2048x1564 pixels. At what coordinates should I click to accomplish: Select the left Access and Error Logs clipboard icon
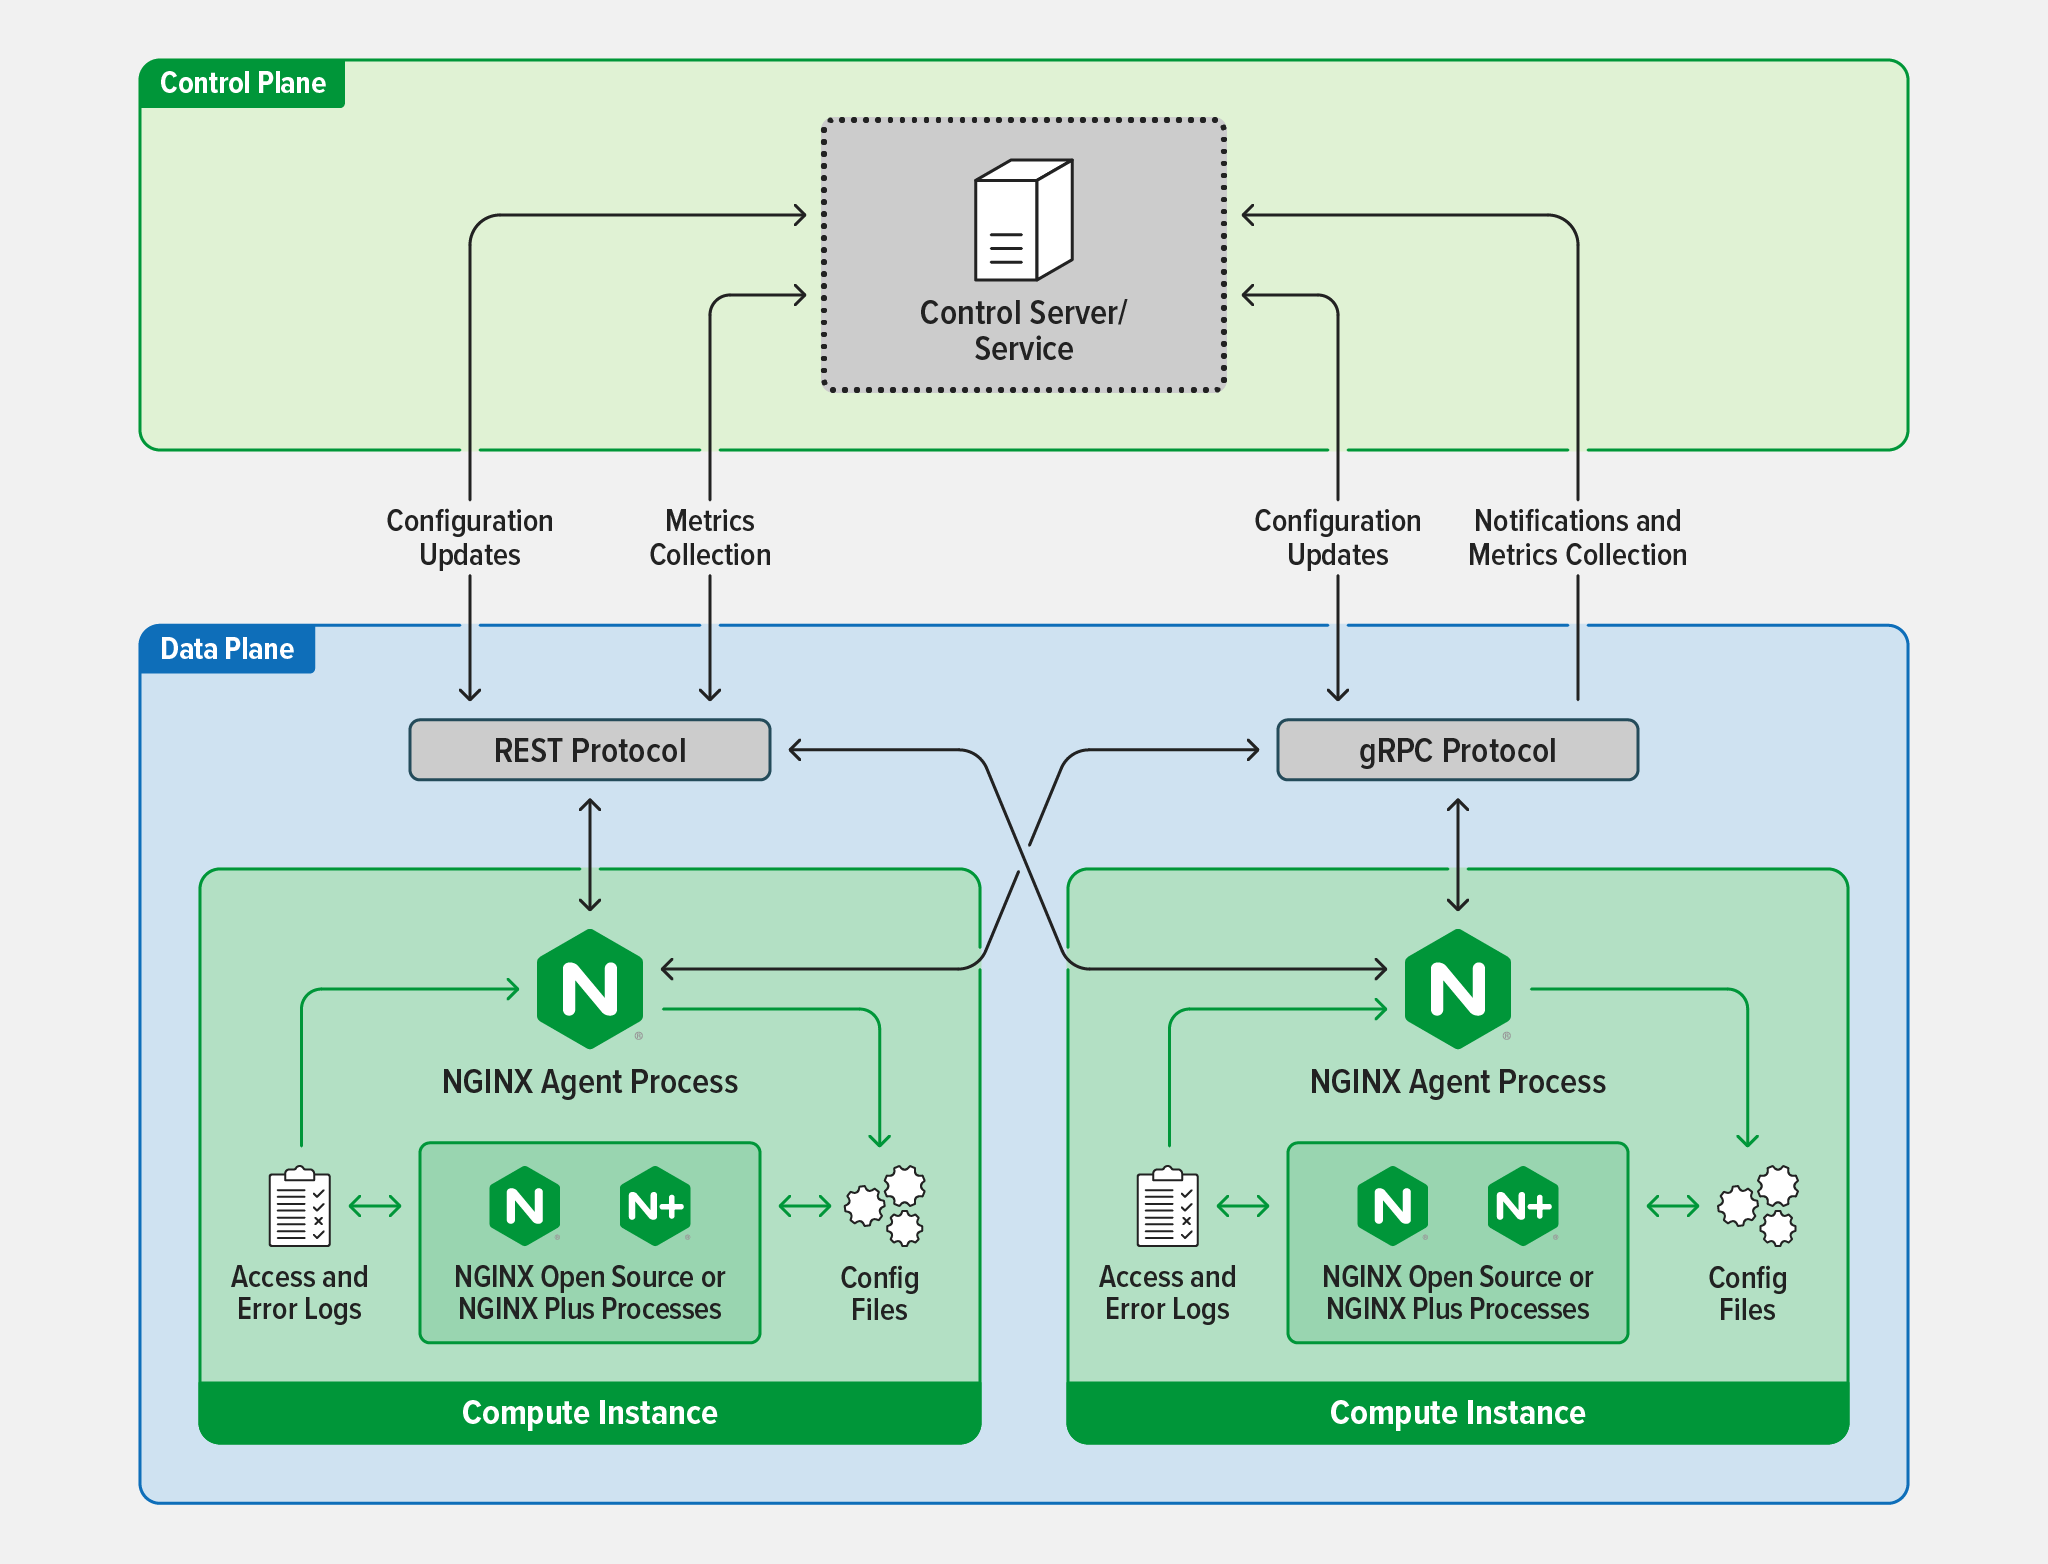[298, 1210]
